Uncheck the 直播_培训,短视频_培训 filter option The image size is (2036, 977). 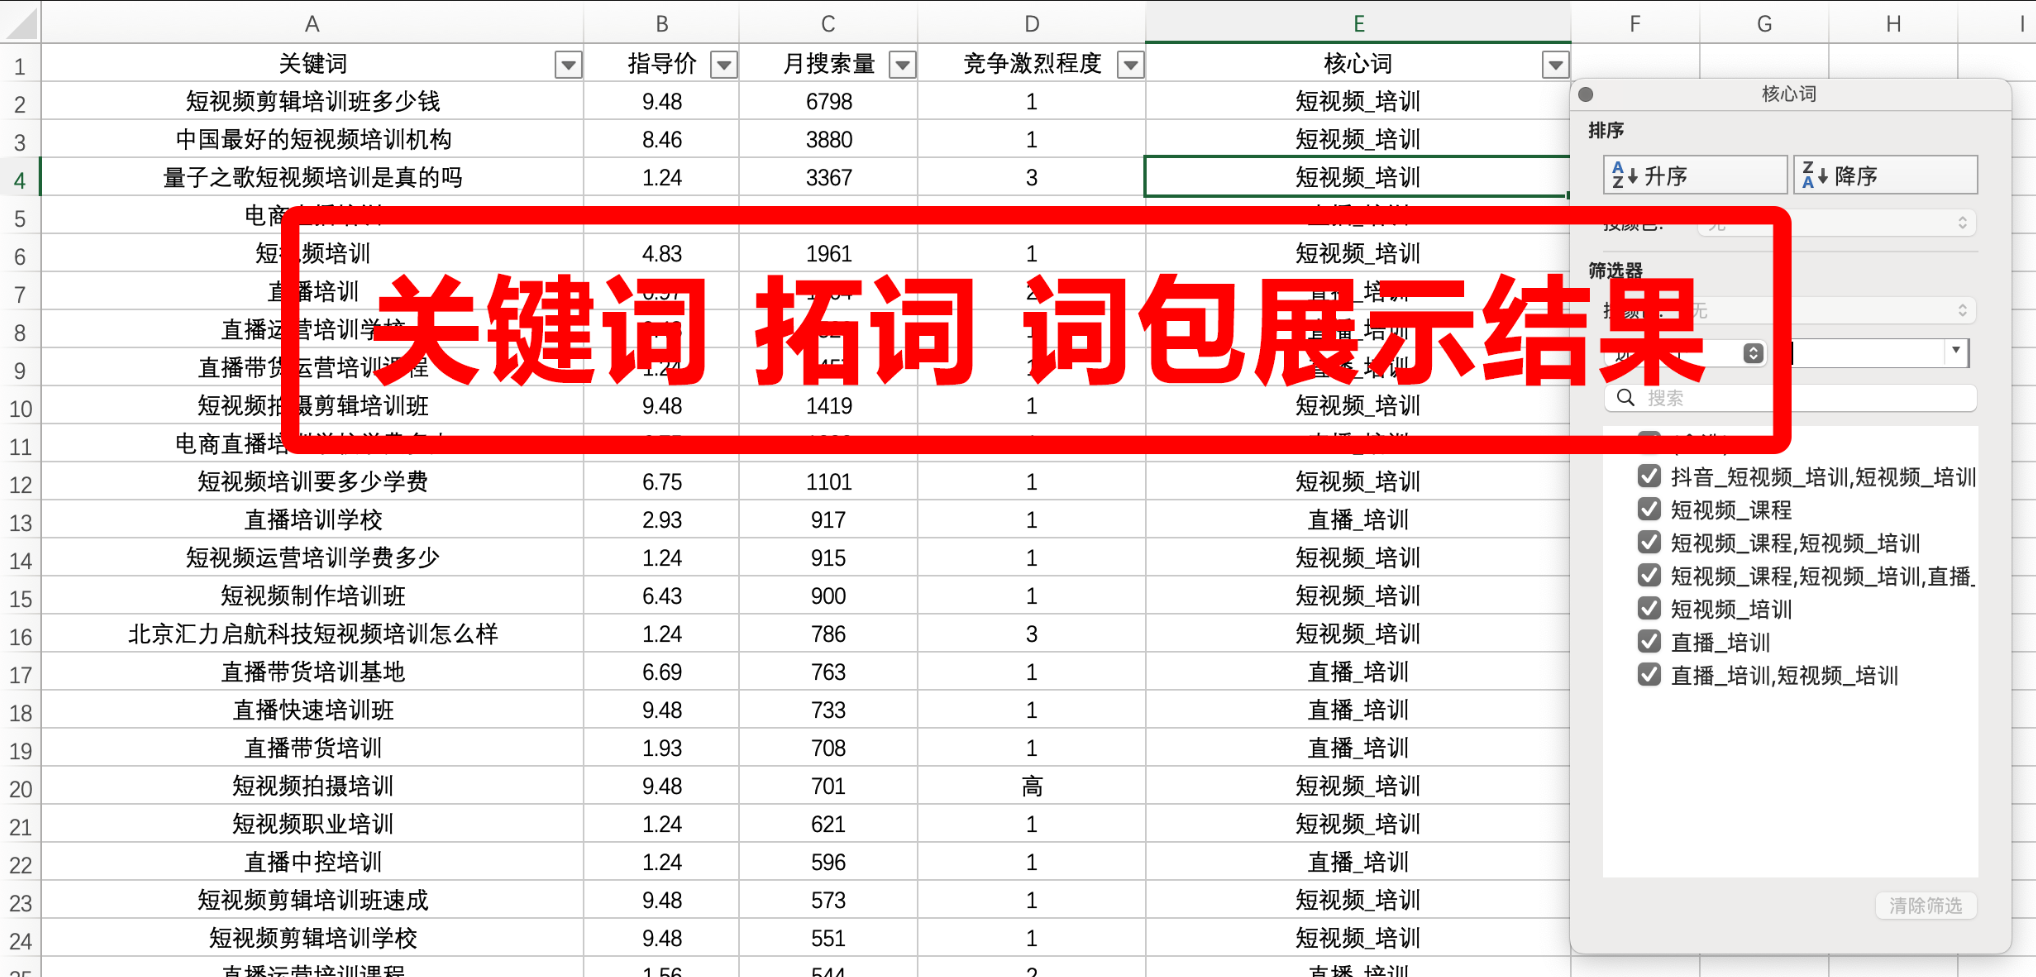[1649, 674]
